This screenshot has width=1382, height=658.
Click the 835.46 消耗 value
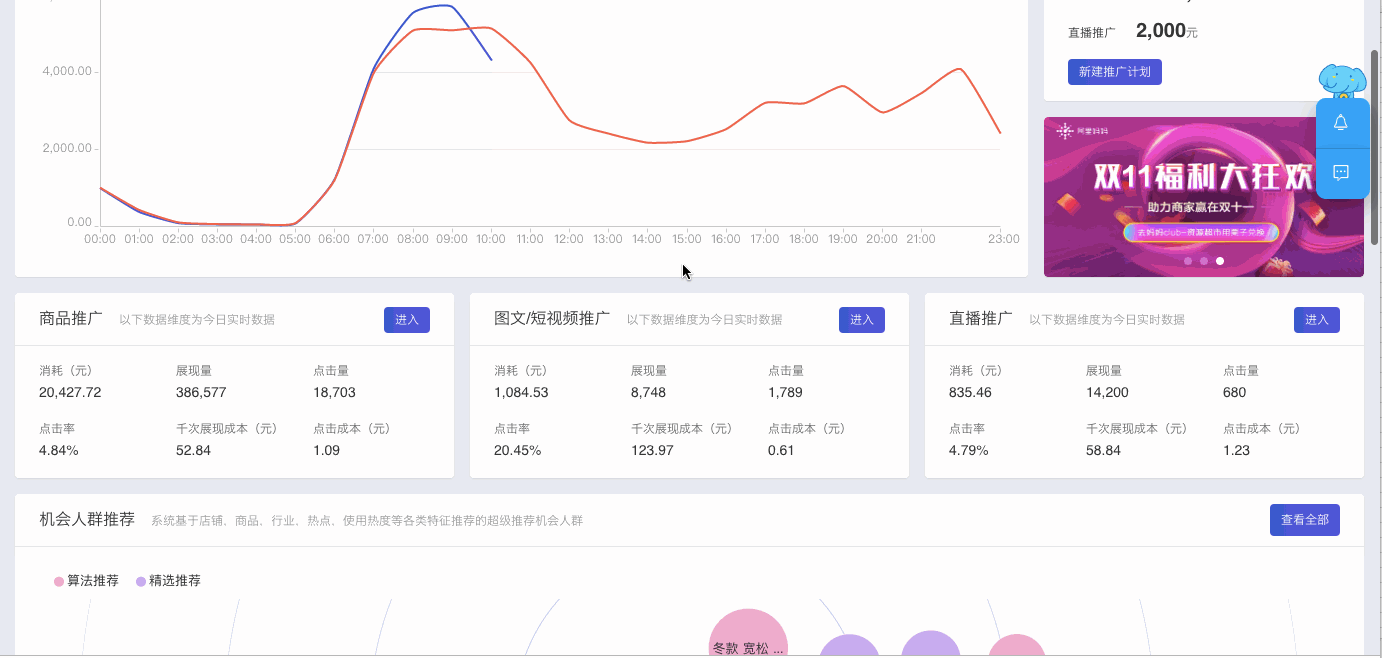[970, 392]
